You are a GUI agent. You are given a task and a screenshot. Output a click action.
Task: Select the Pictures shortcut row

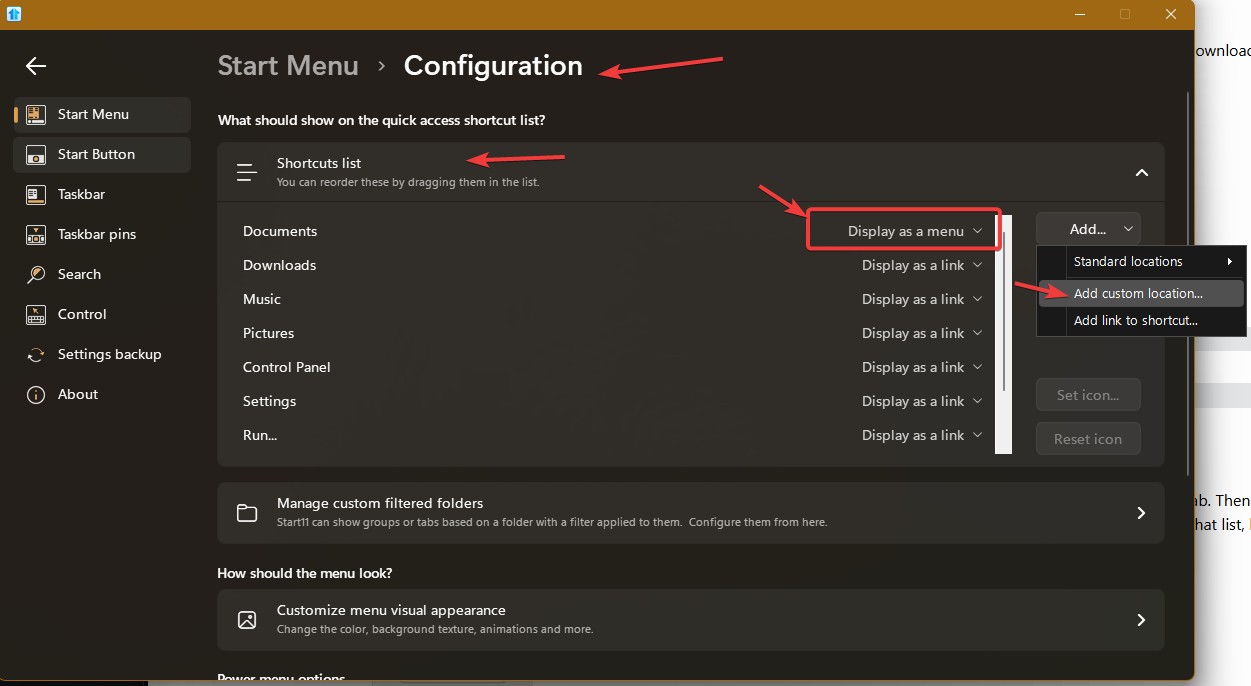[x=614, y=334]
